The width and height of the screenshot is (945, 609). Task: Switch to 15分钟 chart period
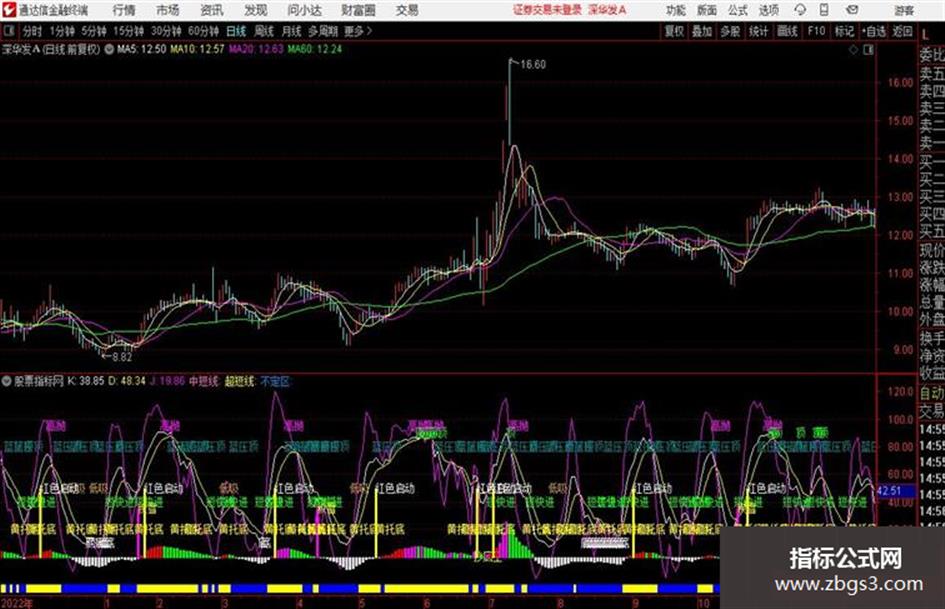129,31
